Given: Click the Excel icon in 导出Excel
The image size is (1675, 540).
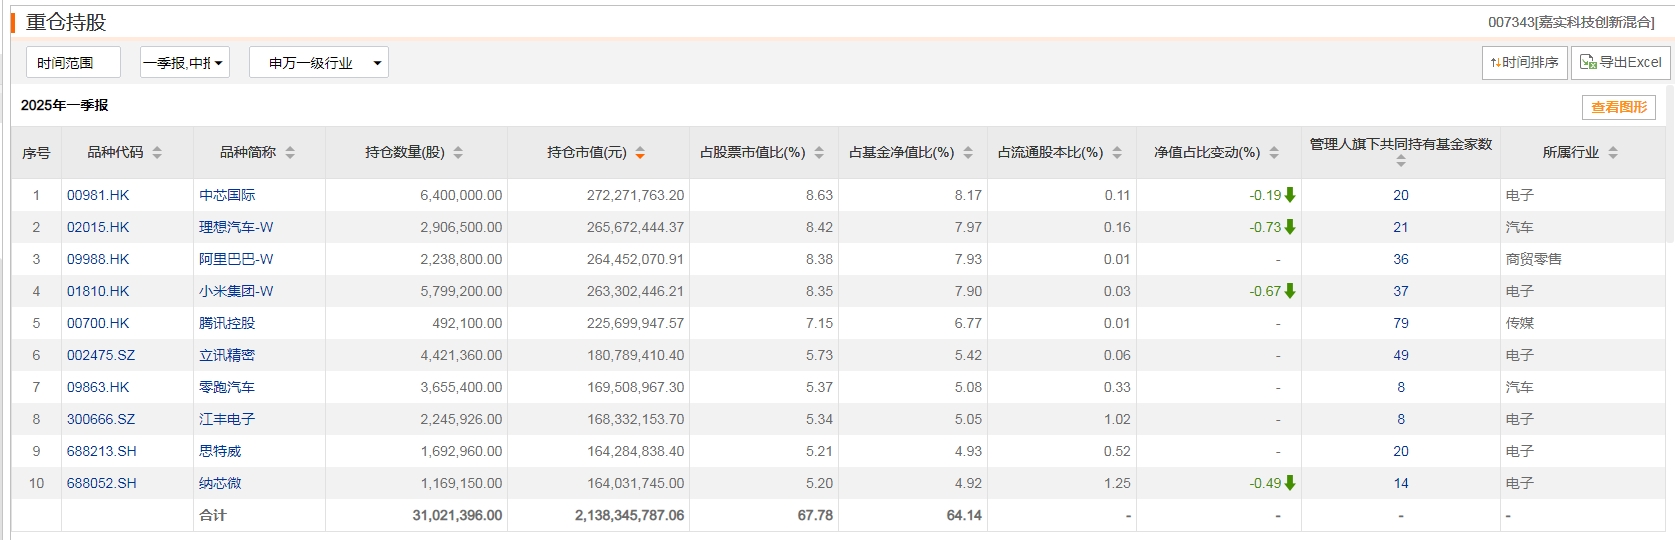Looking at the screenshot, I should tap(1588, 62).
